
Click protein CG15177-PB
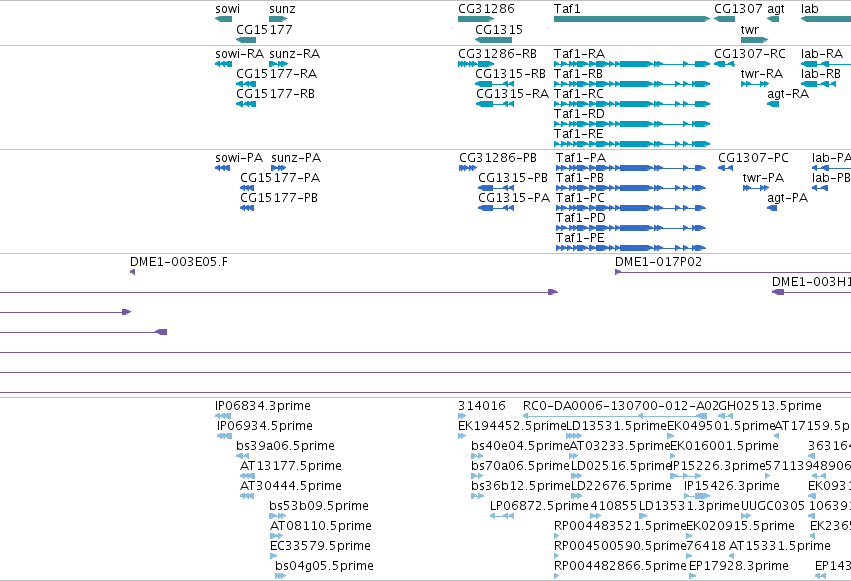(279, 198)
